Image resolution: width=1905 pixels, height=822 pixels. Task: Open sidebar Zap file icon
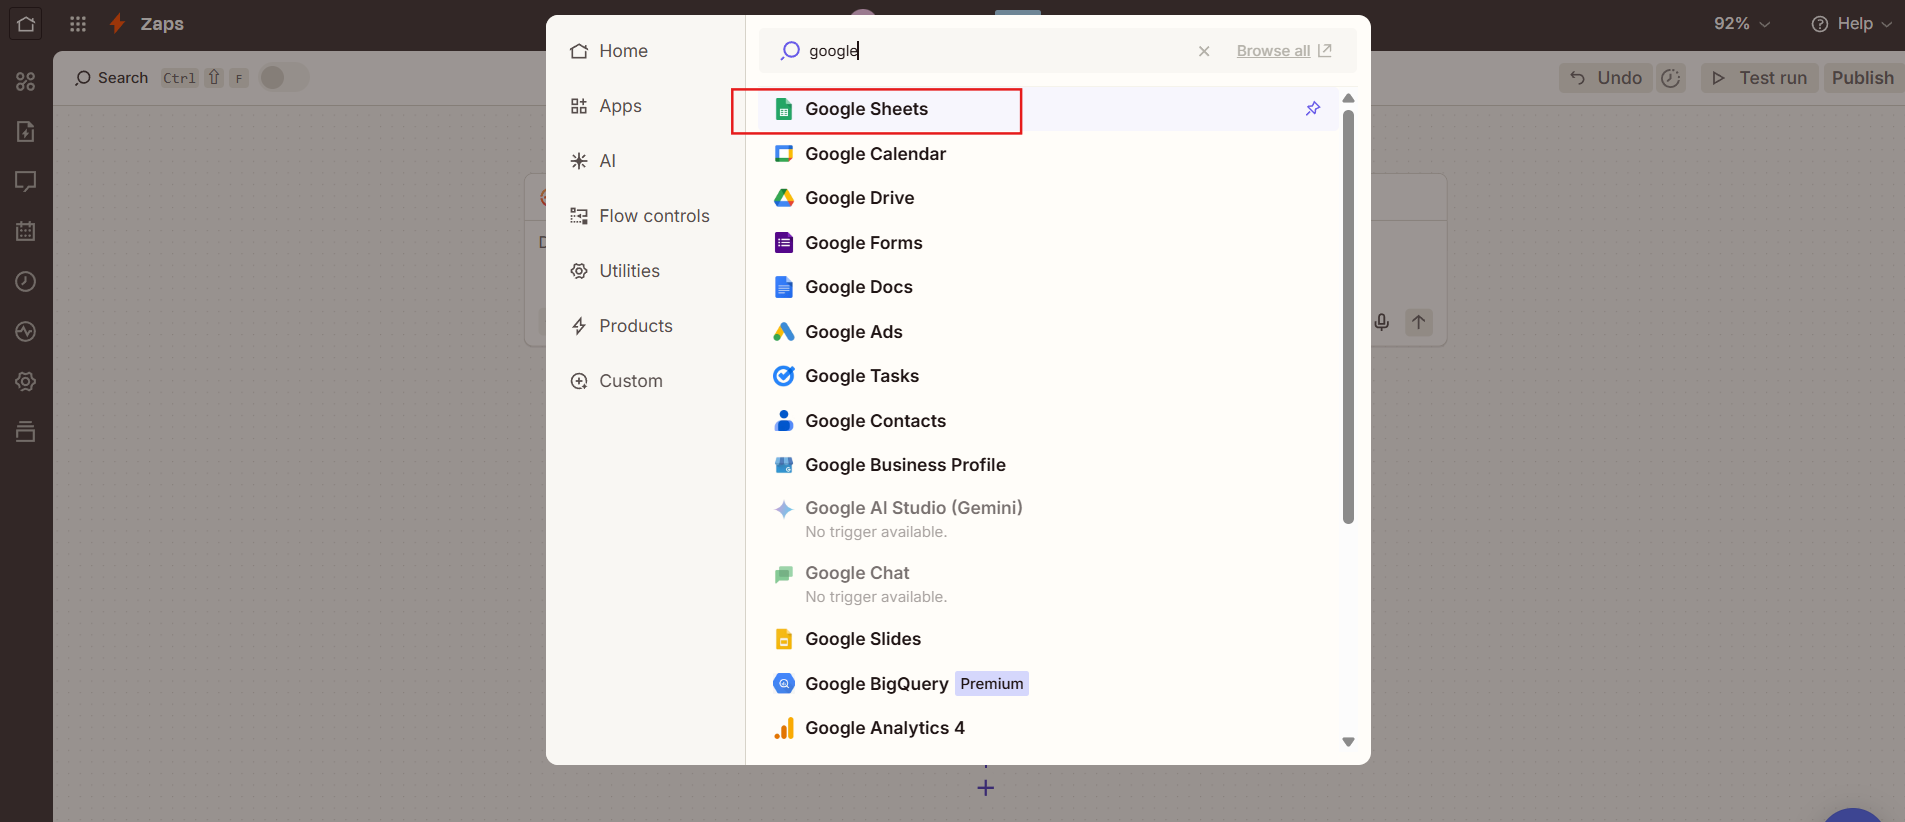pos(26,132)
